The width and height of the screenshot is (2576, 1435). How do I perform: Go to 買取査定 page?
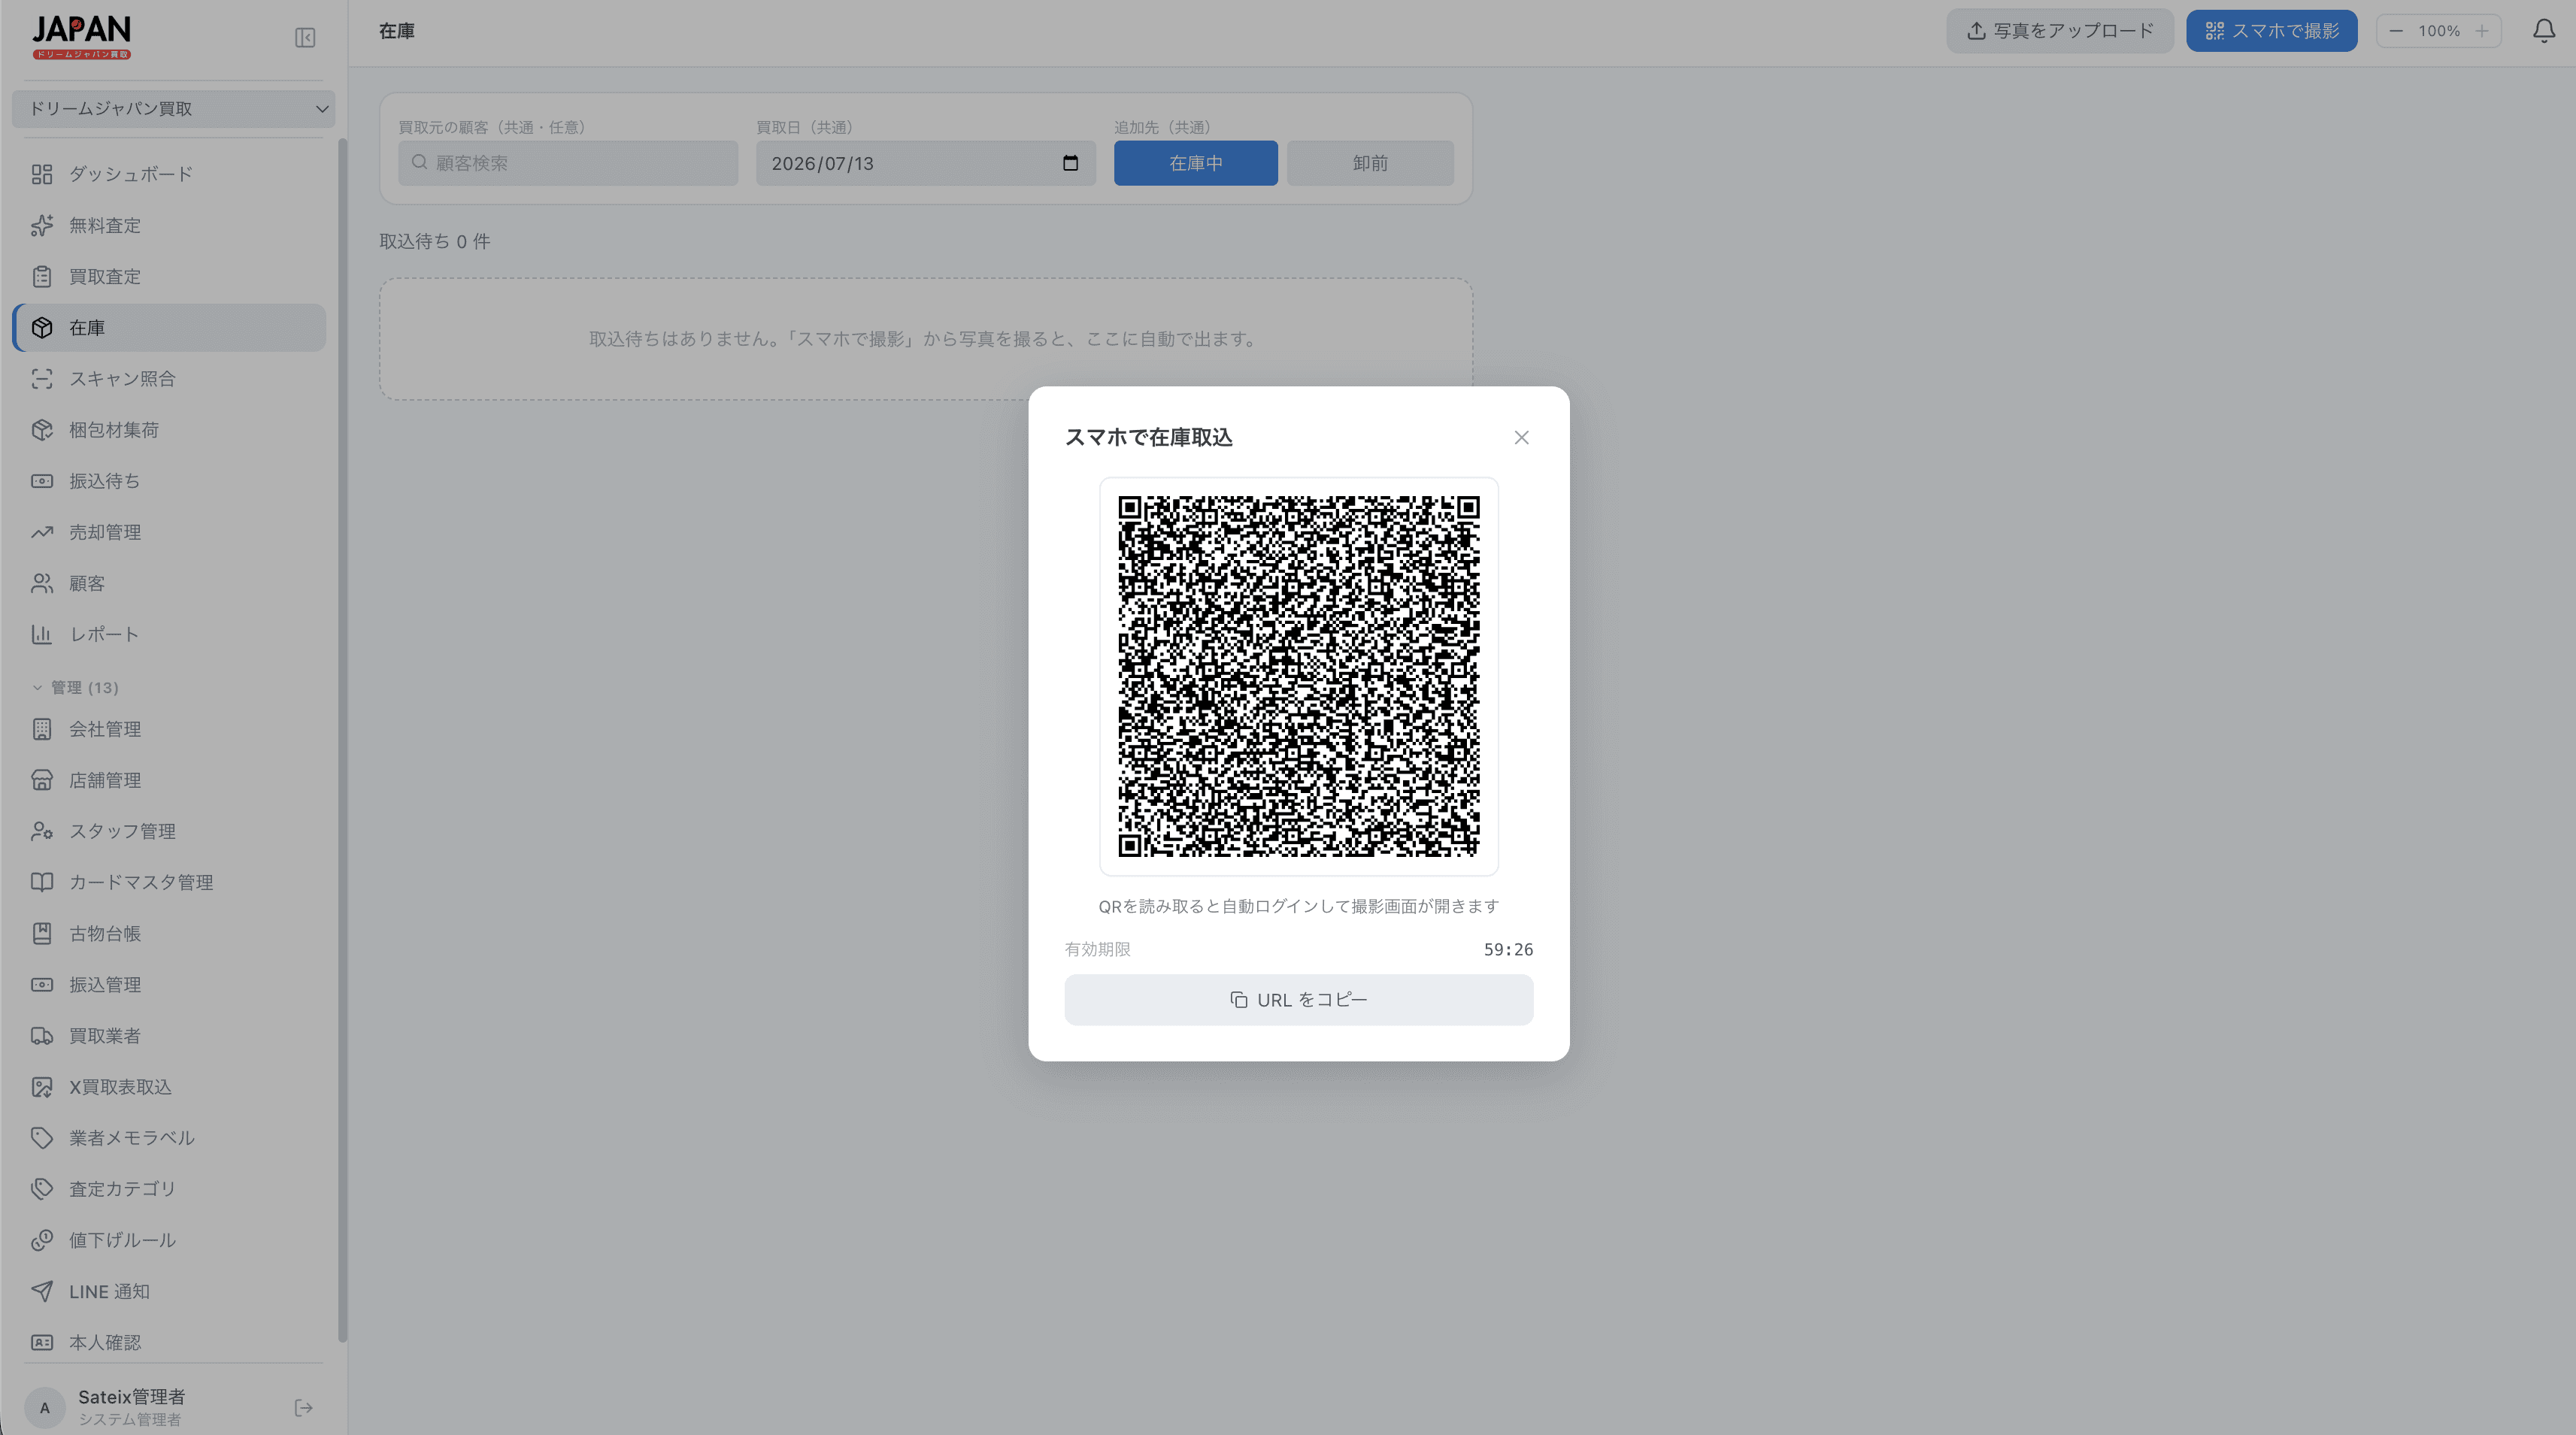(169, 277)
